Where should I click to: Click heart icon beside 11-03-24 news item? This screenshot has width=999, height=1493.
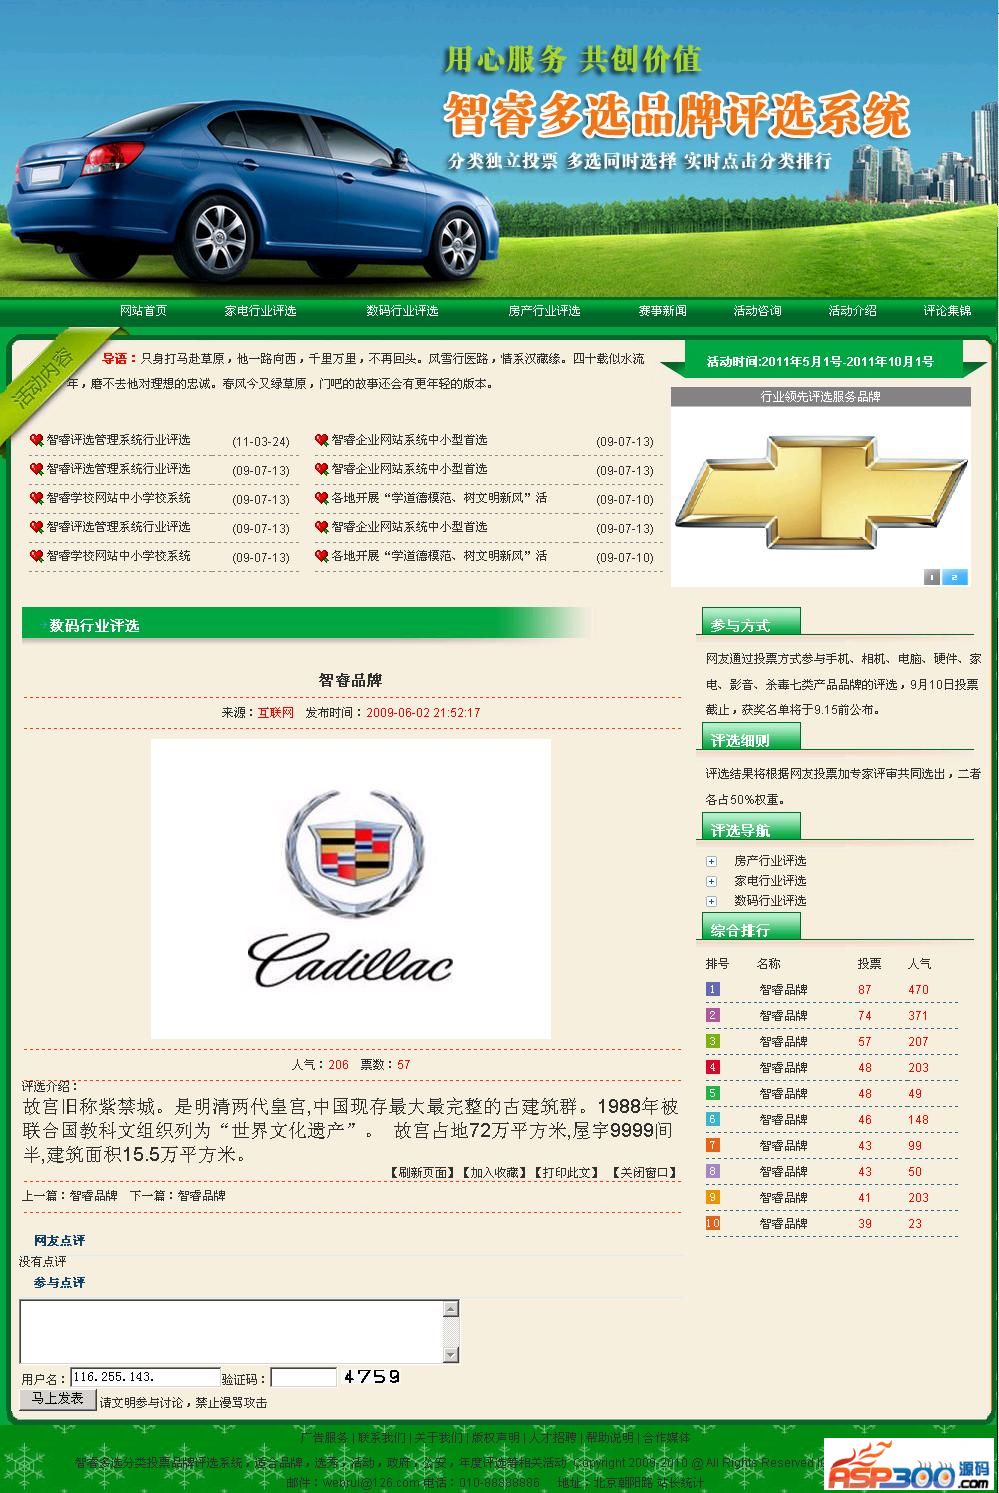36,440
